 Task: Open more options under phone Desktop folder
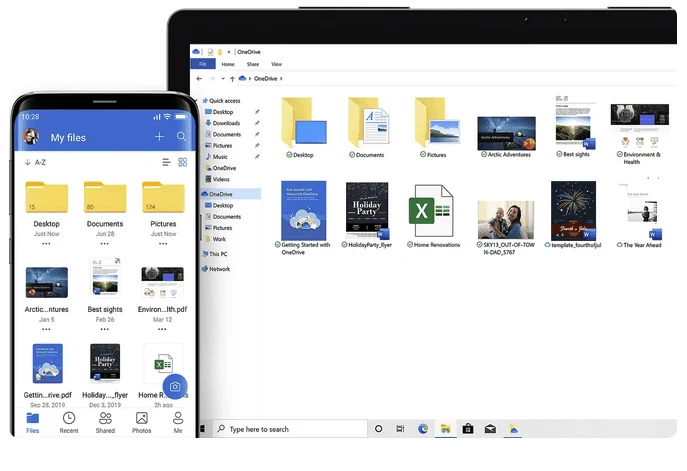[46, 244]
